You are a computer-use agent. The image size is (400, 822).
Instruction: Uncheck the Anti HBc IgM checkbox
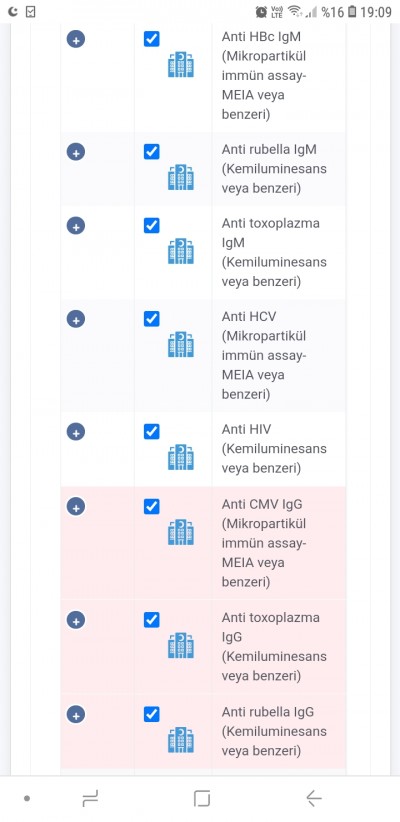pyautogui.click(x=152, y=39)
